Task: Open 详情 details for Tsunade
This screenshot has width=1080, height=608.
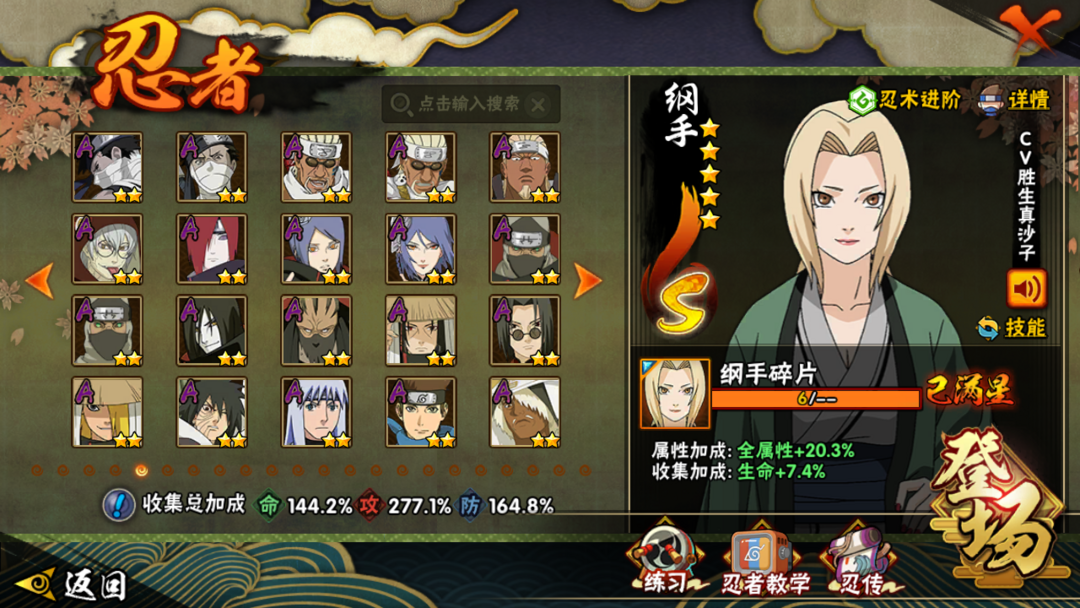Action: pyautogui.click(x=1015, y=100)
